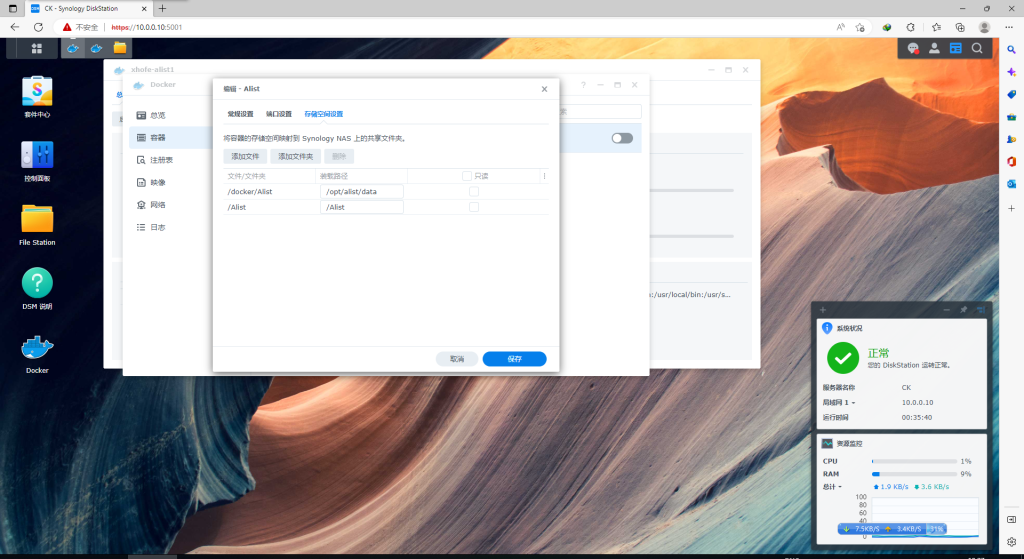Image resolution: width=1024 pixels, height=559 pixels.
Task: Click the CPU usage bar
Action: pyautogui.click(x=914, y=461)
